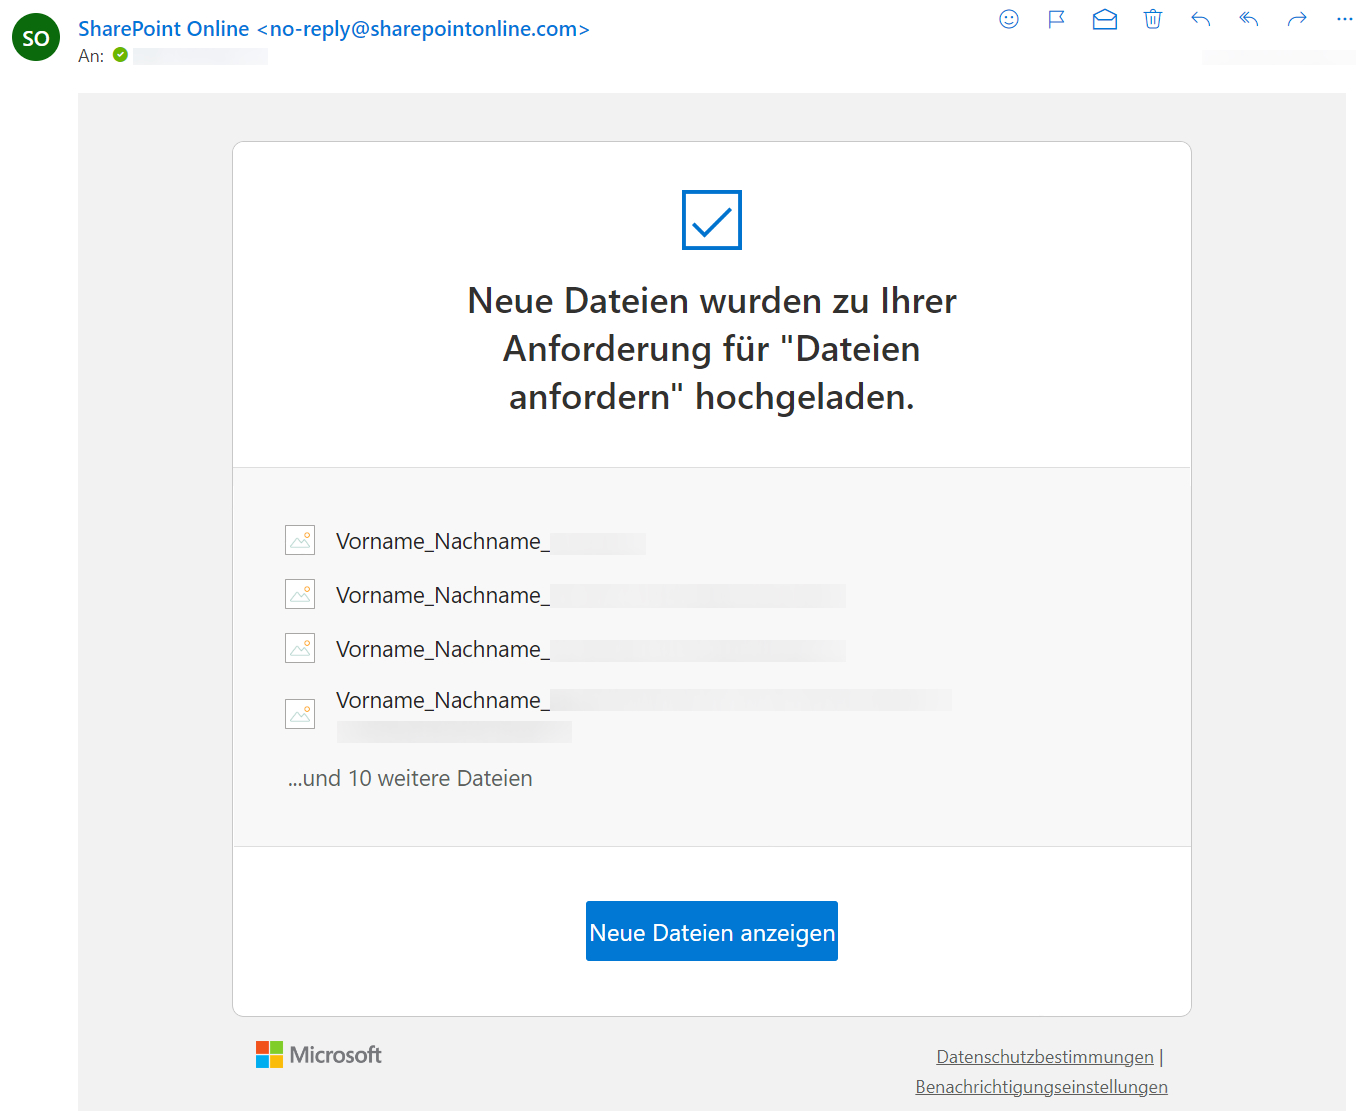
Task: Click the green recipient status checkmark
Action: click(x=120, y=55)
